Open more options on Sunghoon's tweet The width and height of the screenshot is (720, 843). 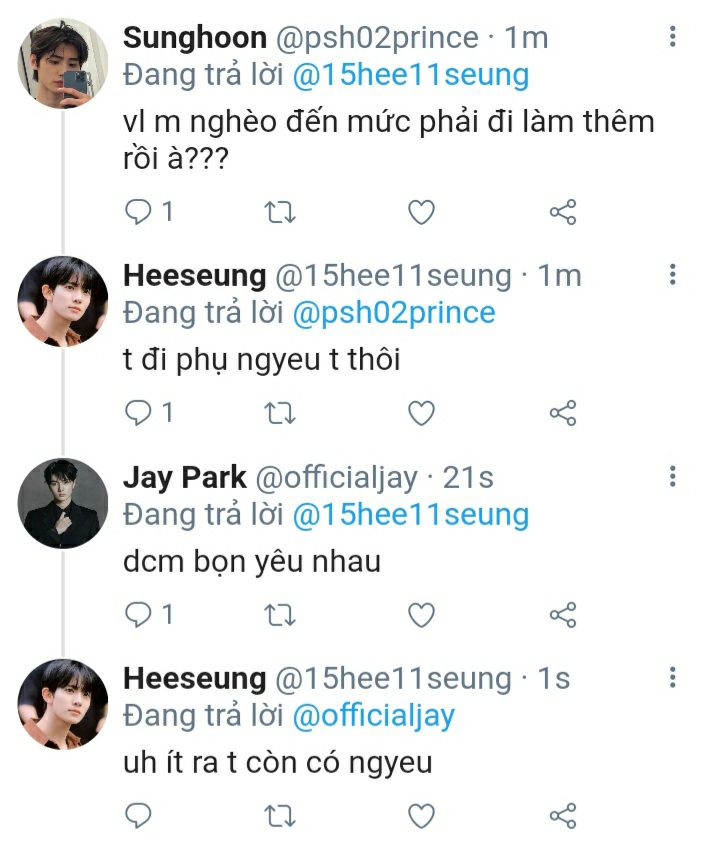[673, 38]
